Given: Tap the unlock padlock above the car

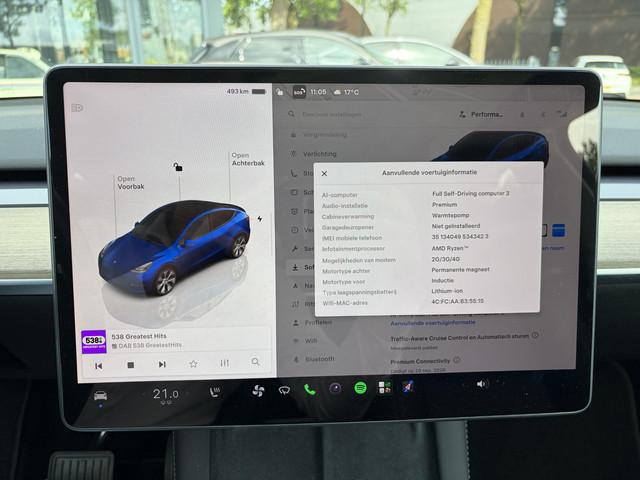Looking at the screenshot, I should point(178,167).
